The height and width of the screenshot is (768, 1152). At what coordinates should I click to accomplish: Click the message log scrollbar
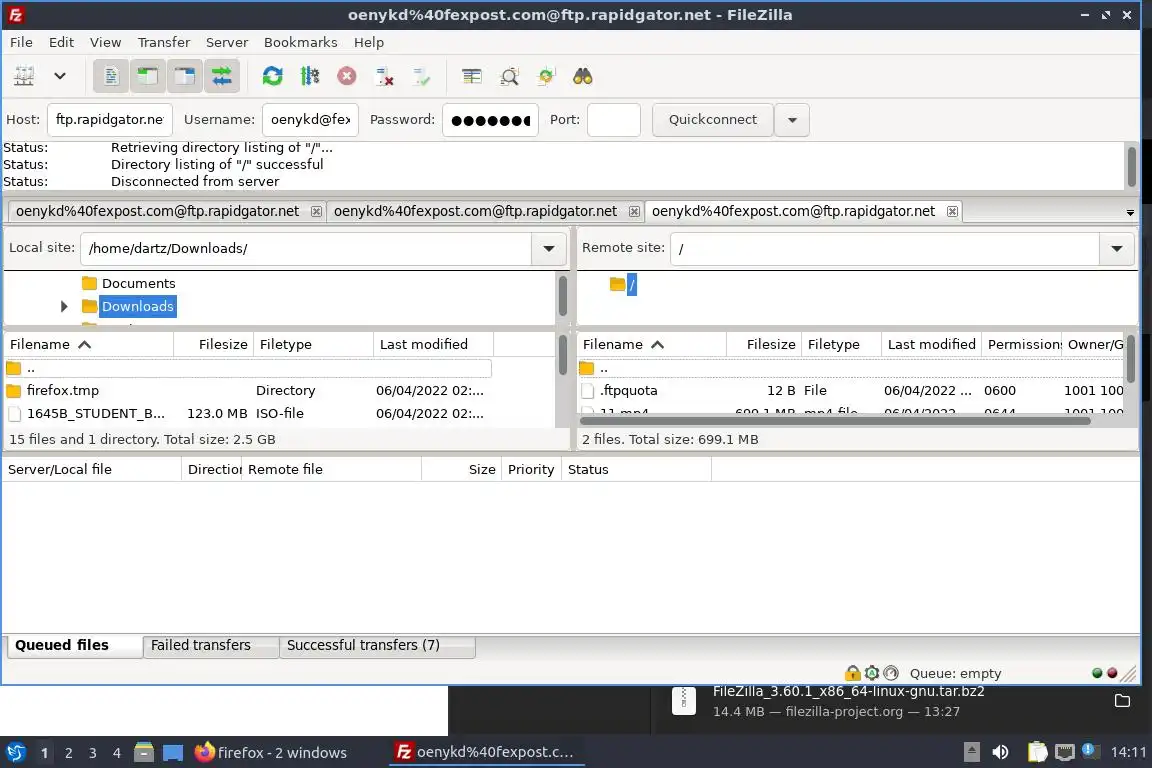(1131, 166)
